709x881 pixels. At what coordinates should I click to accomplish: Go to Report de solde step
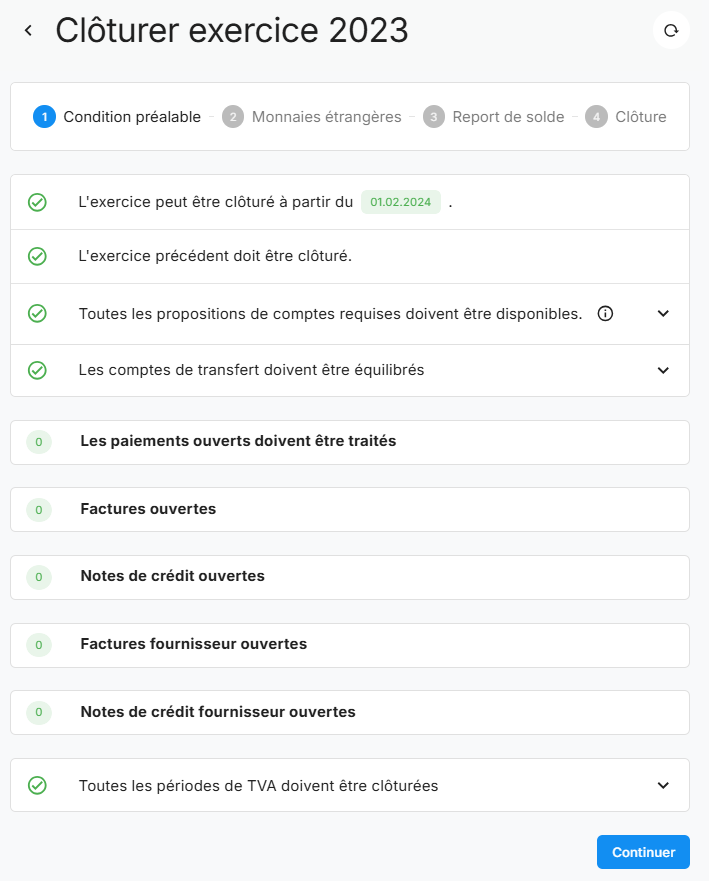(x=496, y=117)
